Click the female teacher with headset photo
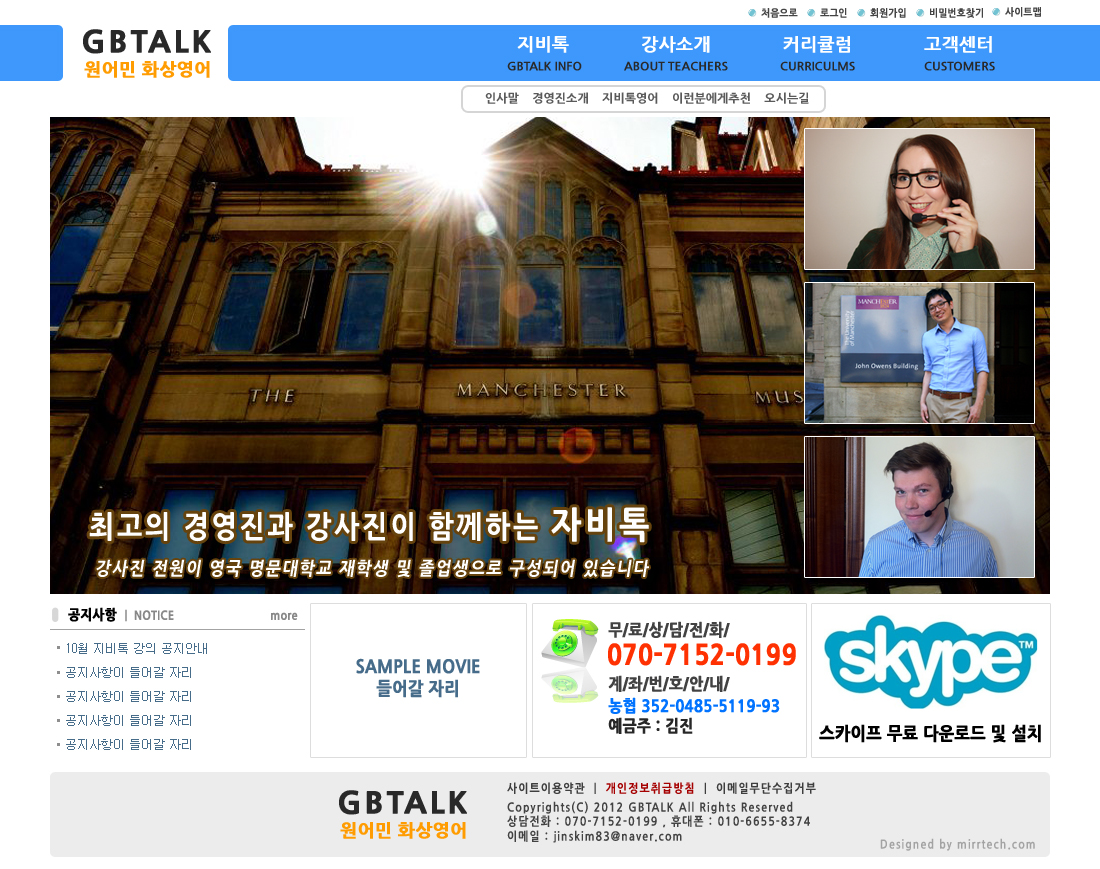This screenshot has height=869, width=1100. [919, 199]
